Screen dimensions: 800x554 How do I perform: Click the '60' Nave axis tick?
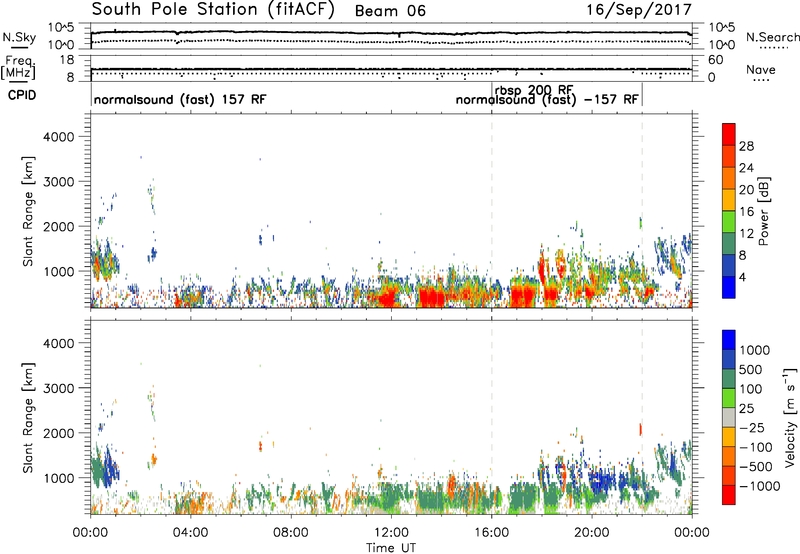[x=715, y=60]
